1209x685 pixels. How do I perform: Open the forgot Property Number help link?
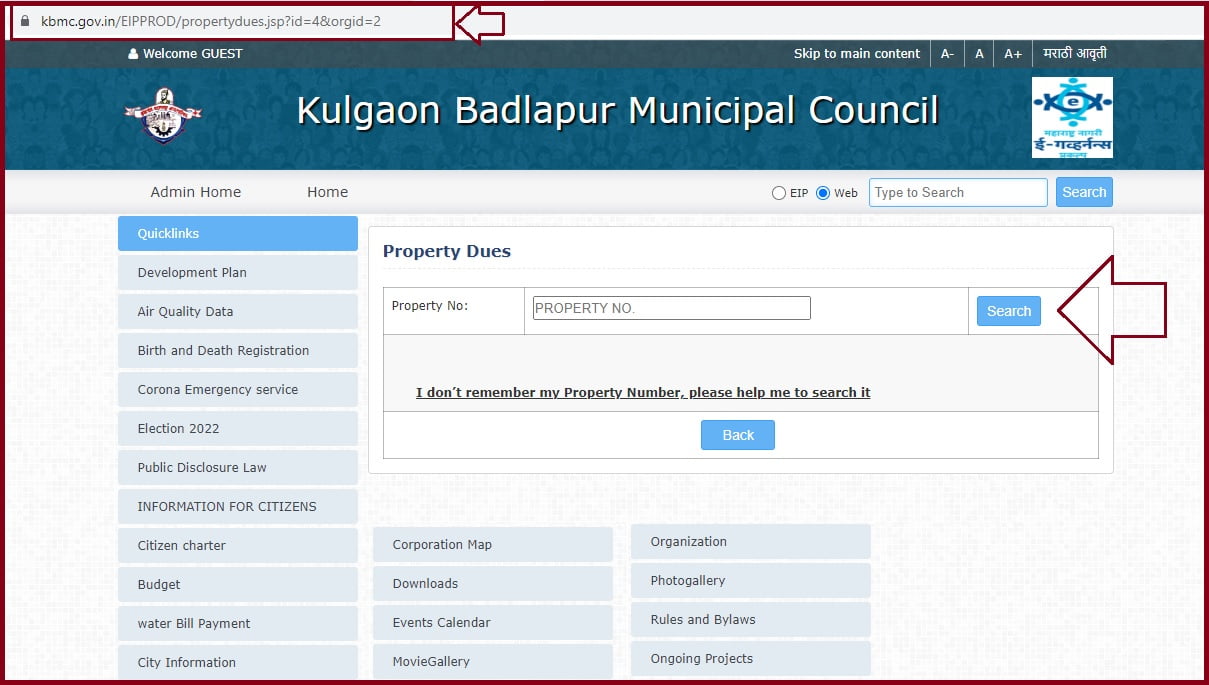tap(643, 393)
